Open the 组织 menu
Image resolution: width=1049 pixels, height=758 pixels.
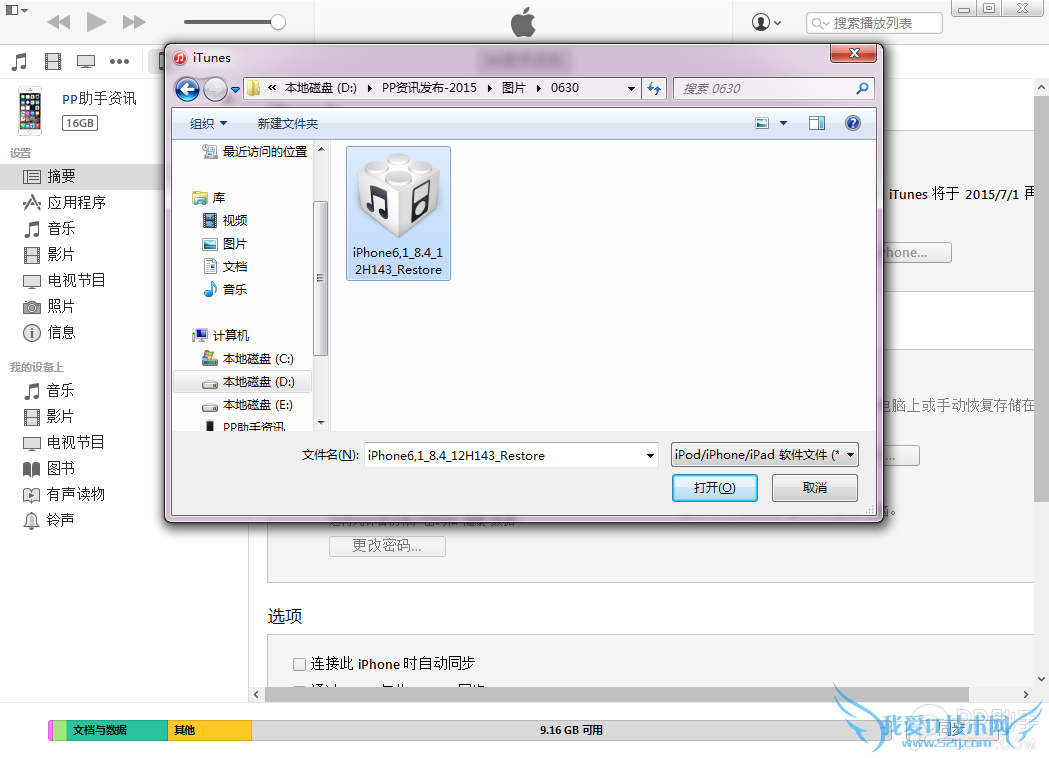point(208,124)
